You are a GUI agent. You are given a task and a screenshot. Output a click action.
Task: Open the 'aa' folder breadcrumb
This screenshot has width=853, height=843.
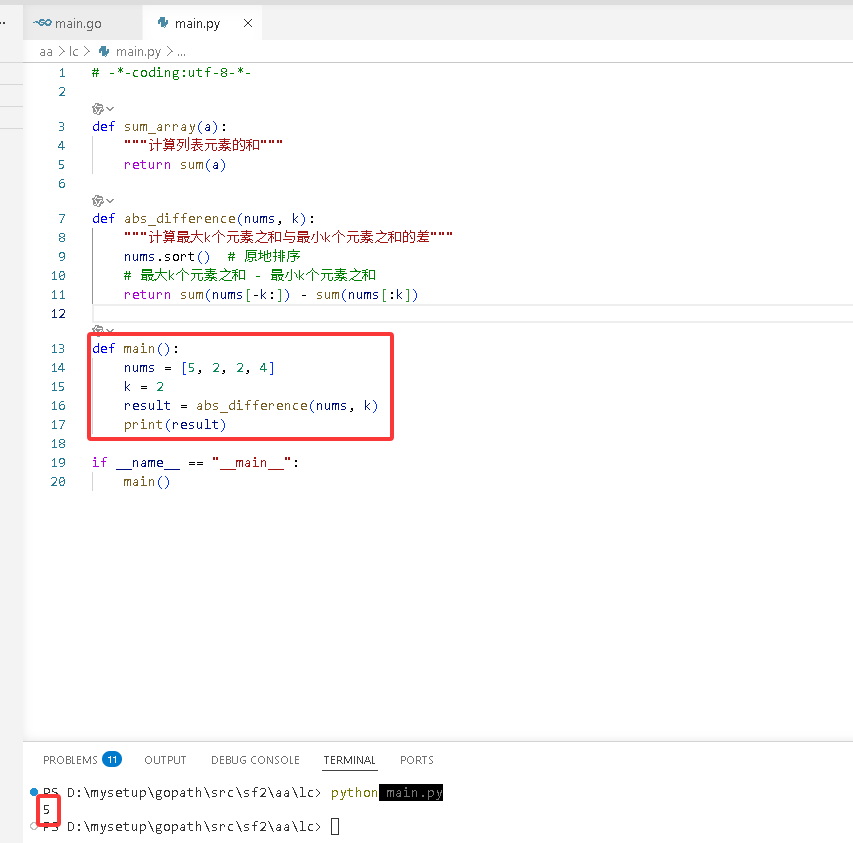46,52
